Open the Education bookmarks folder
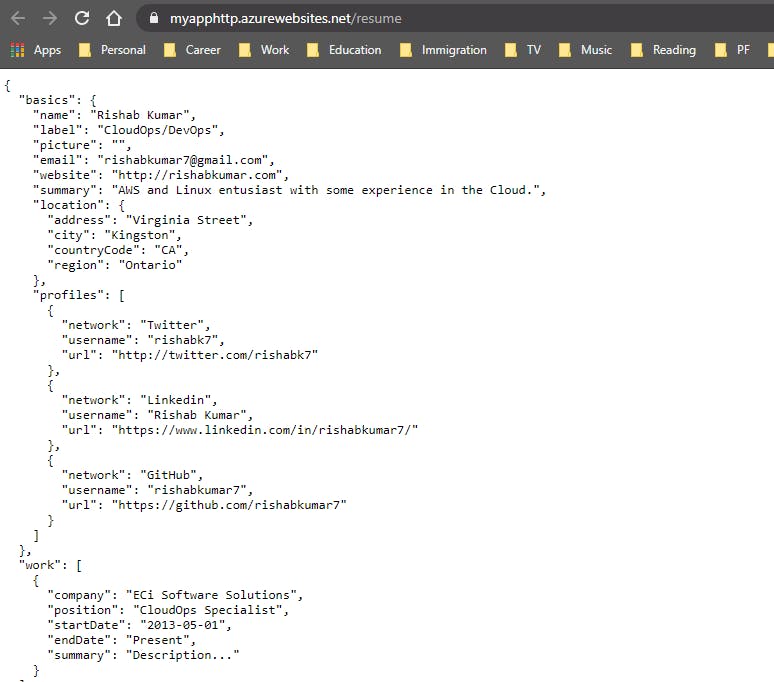Screen dimensions: 774x682 [344, 50]
